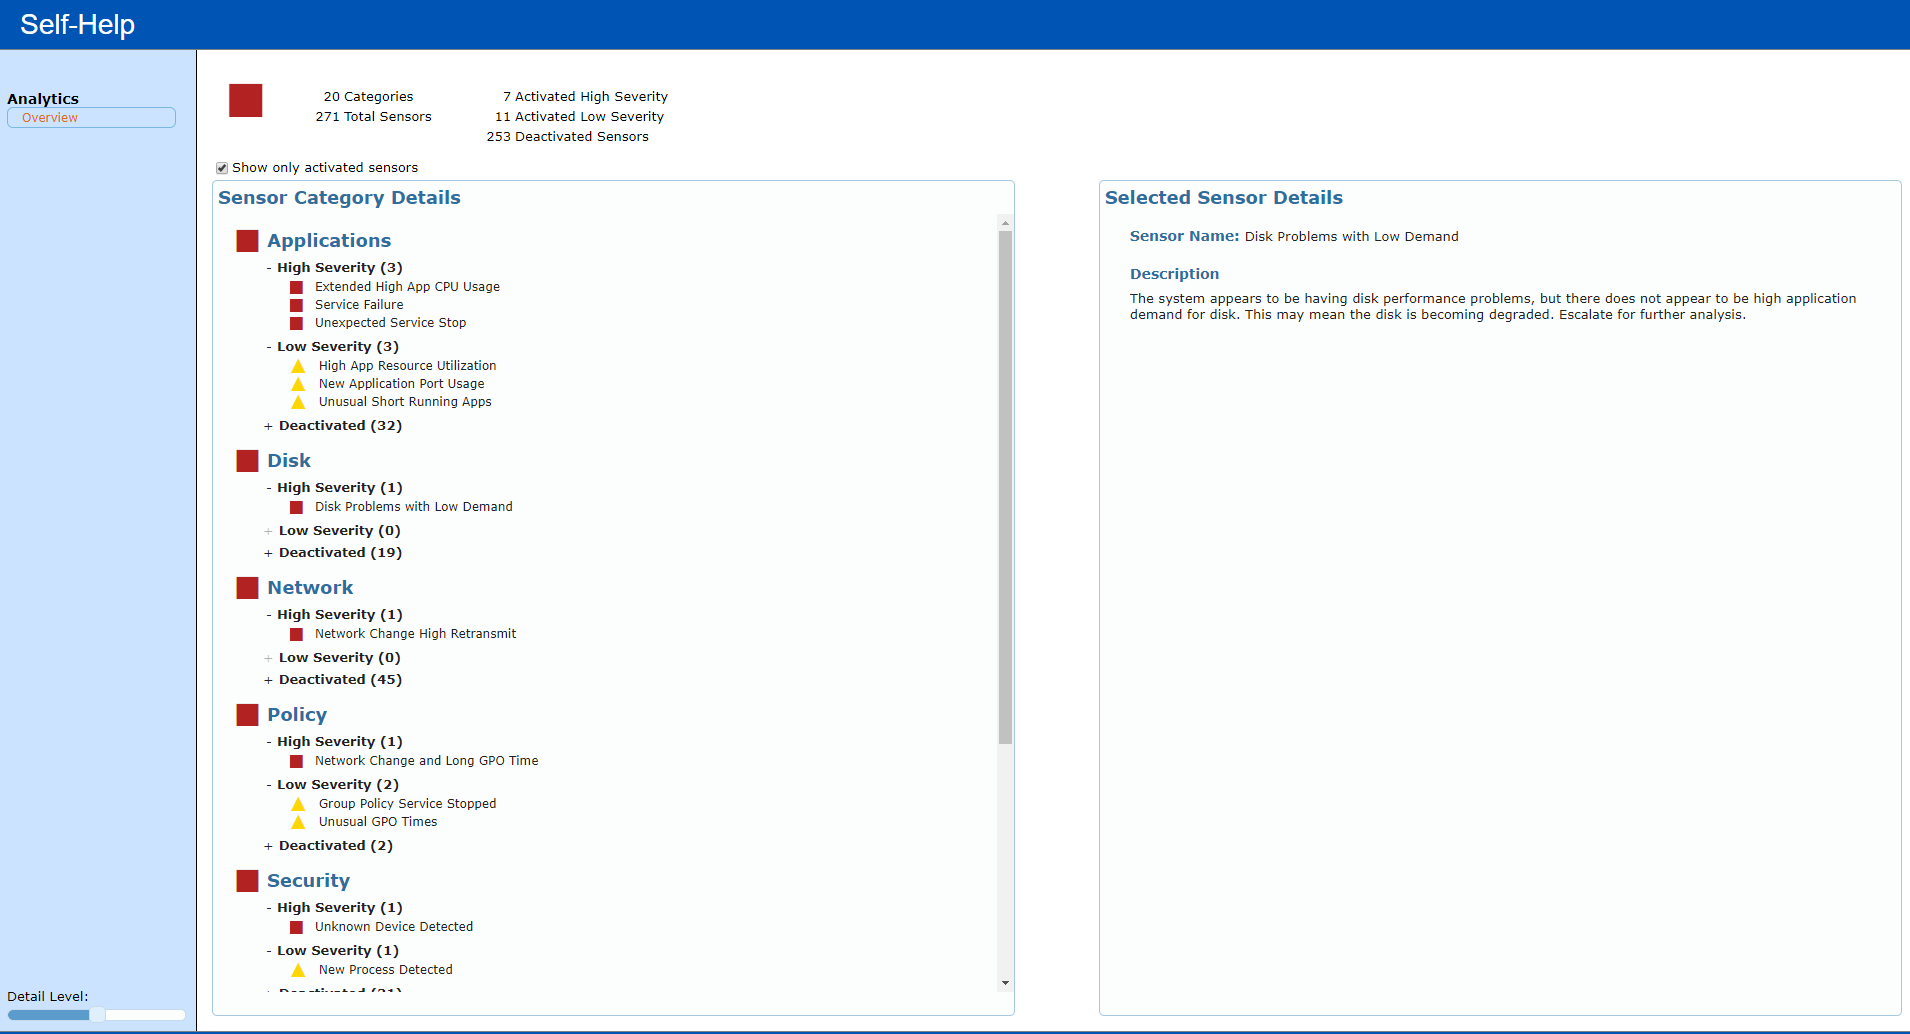Select the High App Resource Utilization sensor
This screenshot has height=1034, width=1910.
(x=407, y=366)
